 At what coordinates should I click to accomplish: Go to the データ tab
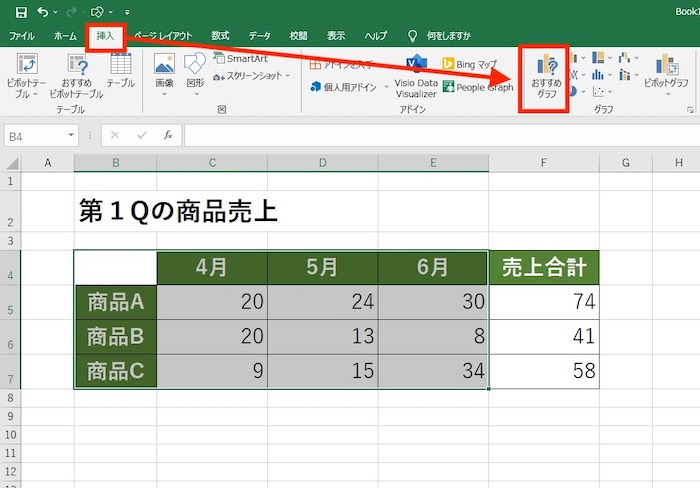(x=259, y=36)
